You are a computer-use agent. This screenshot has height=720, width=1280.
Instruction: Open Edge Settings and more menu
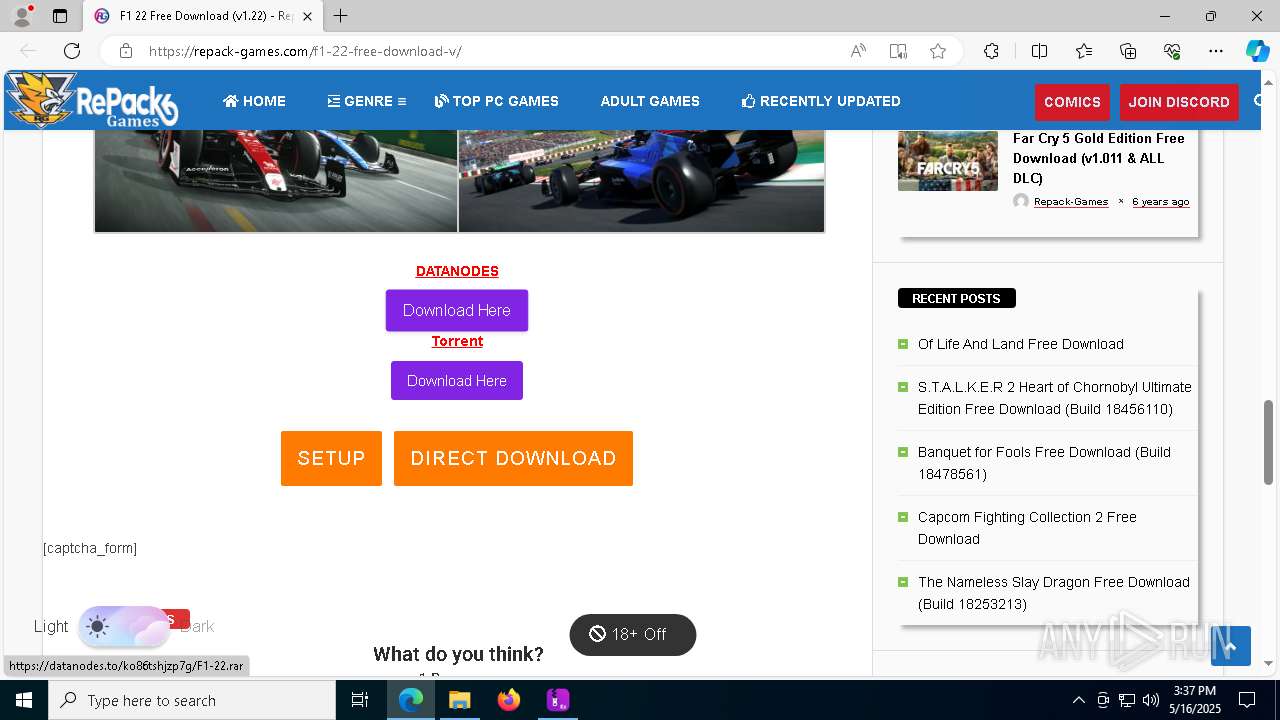1216,51
